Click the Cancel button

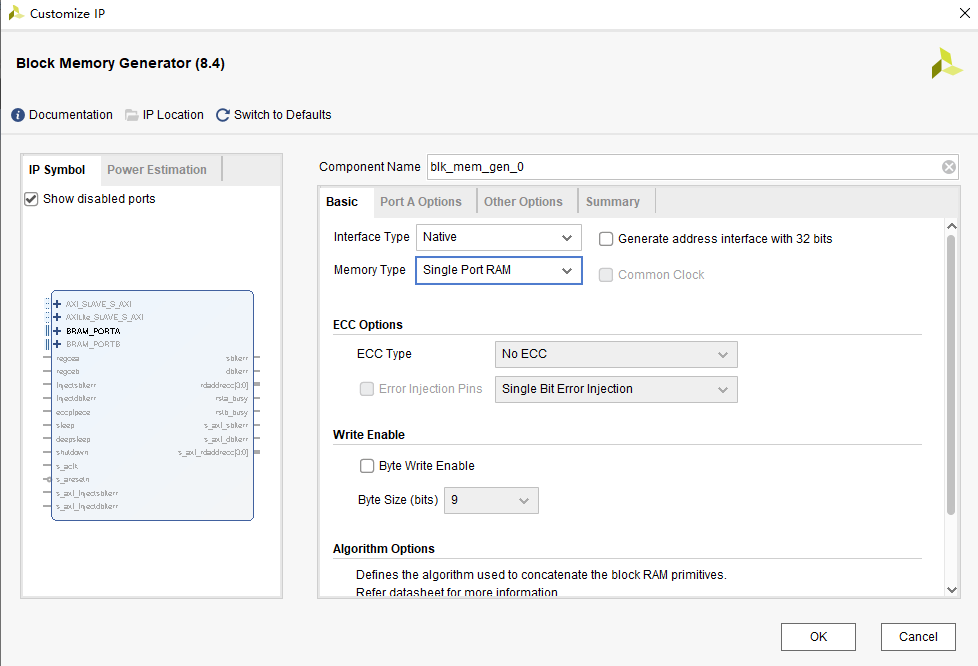point(918,637)
